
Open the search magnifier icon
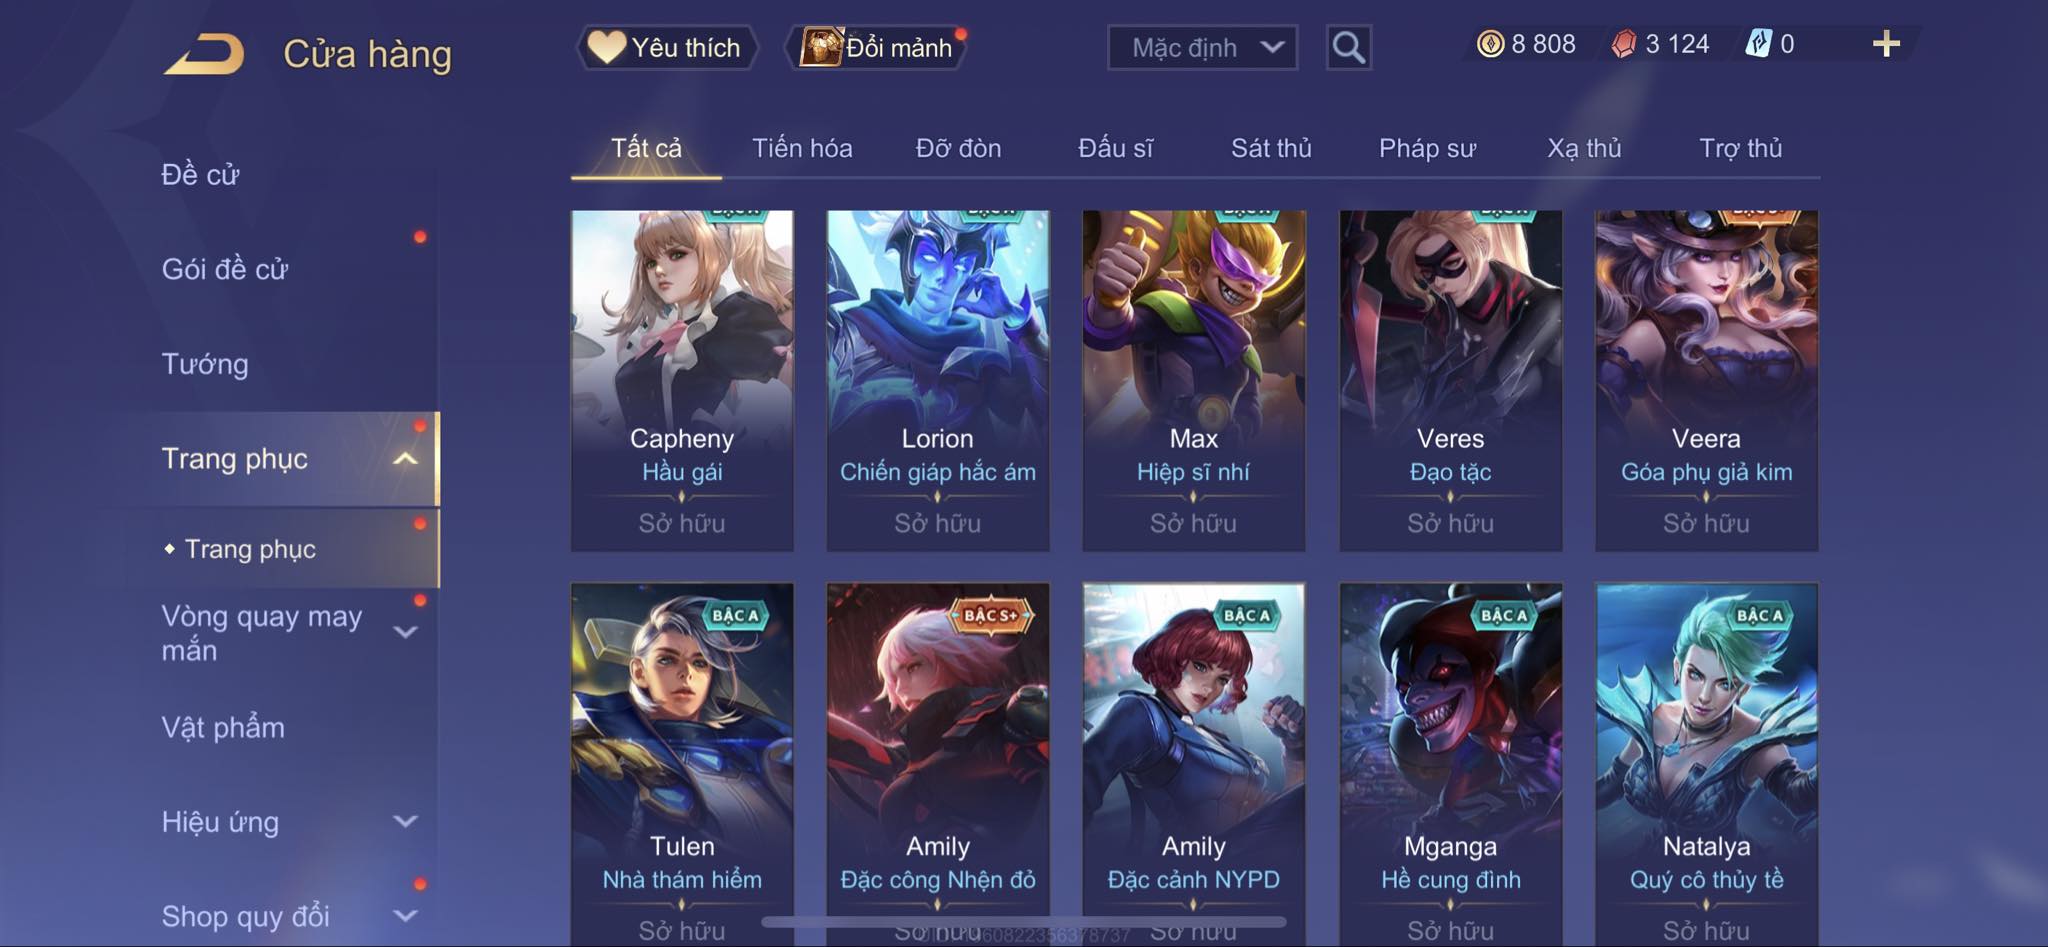click(x=1348, y=47)
